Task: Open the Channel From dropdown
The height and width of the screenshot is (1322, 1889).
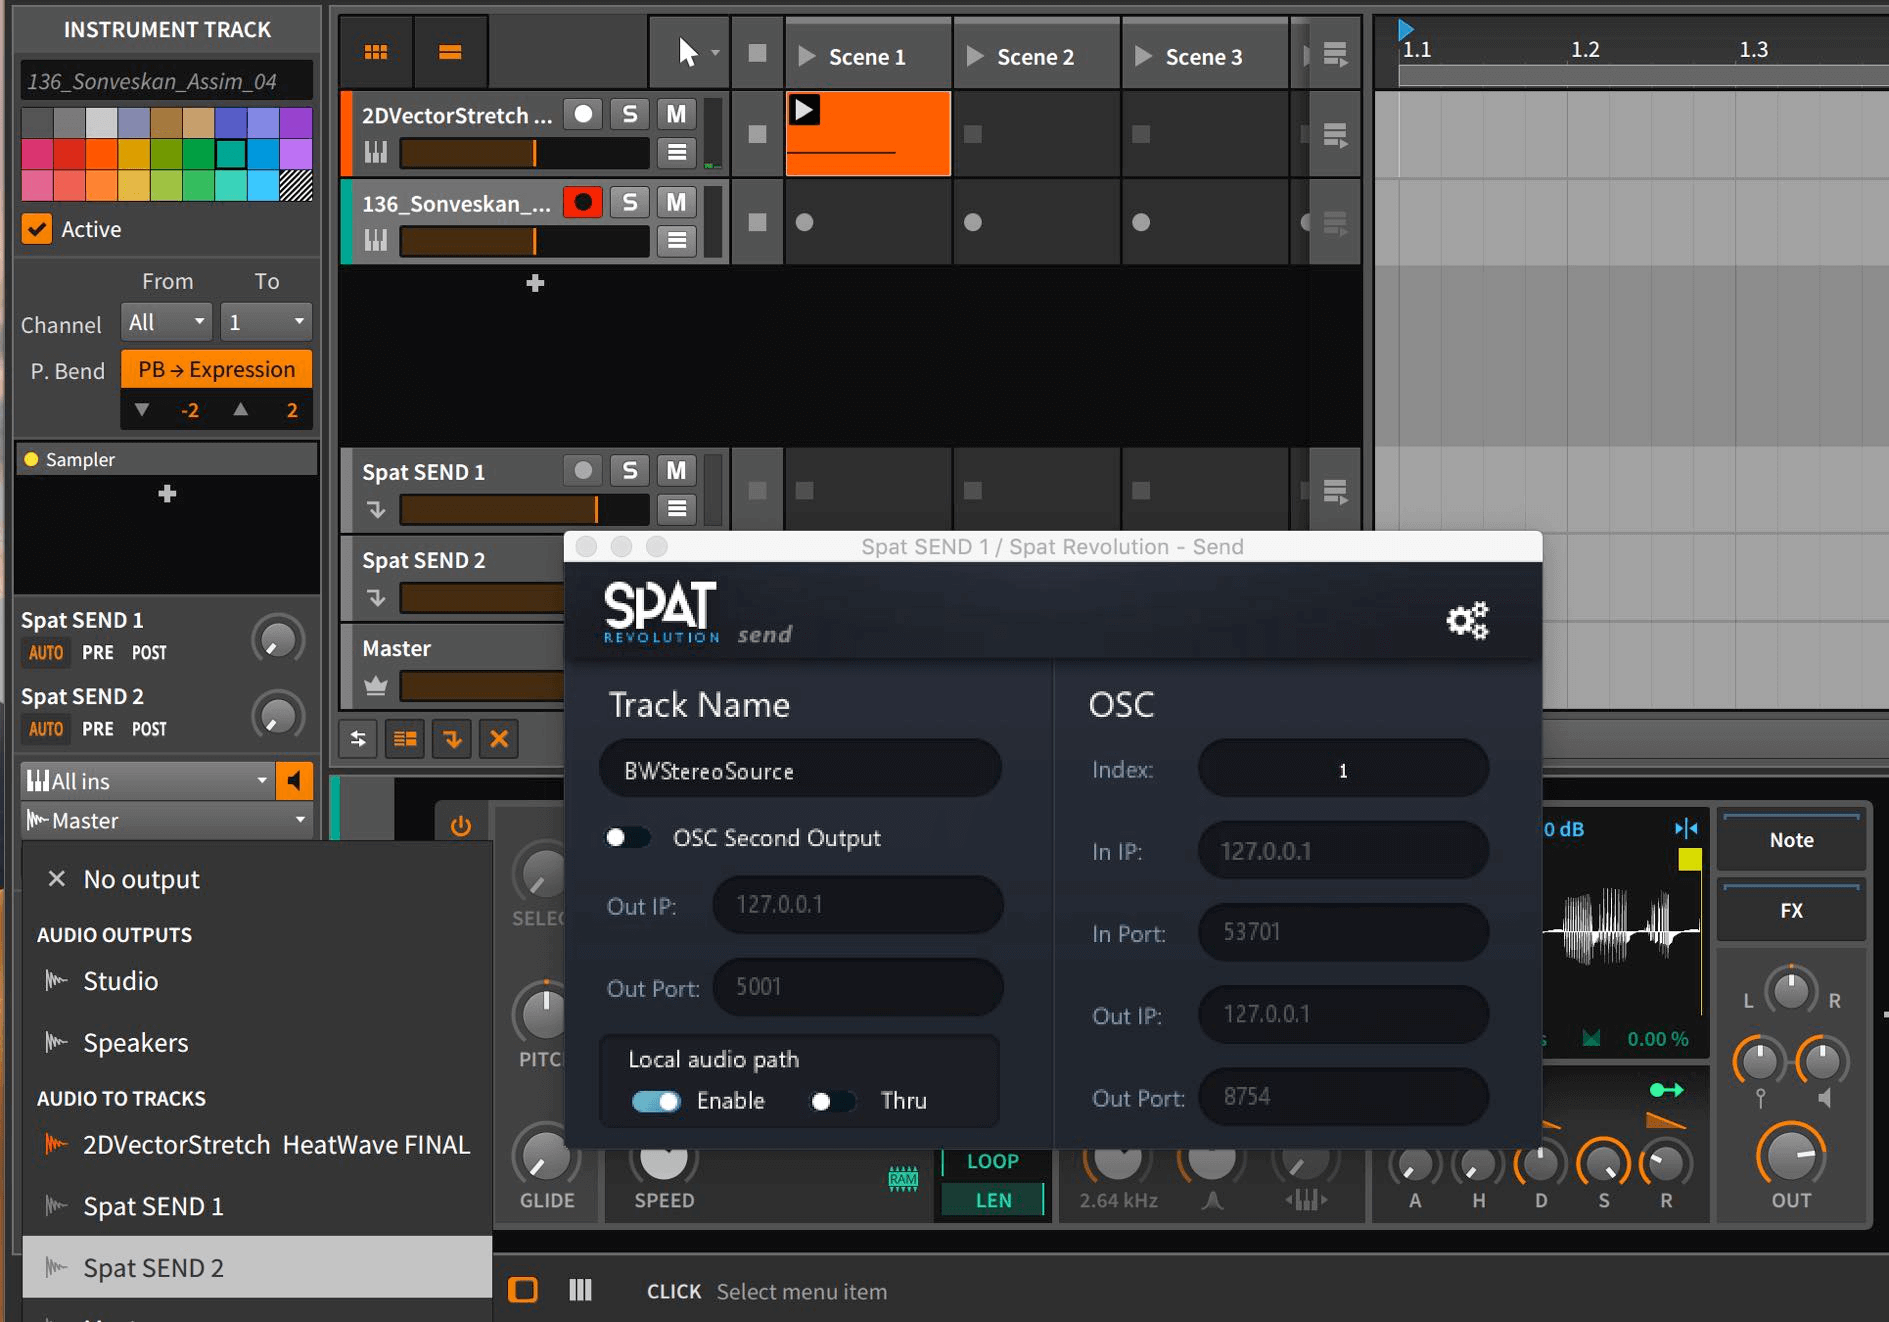Action: pos(166,322)
